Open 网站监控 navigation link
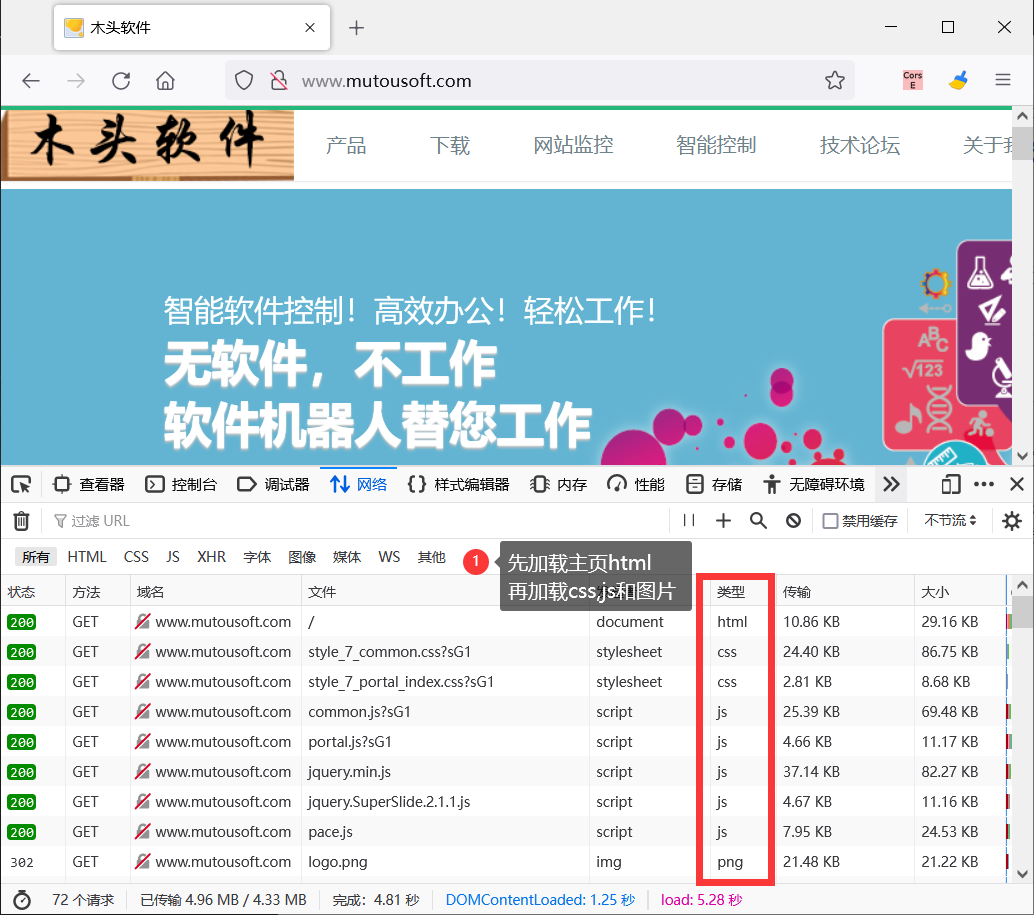The height and width of the screenshot is (915, 1034). tap(574, 145)
